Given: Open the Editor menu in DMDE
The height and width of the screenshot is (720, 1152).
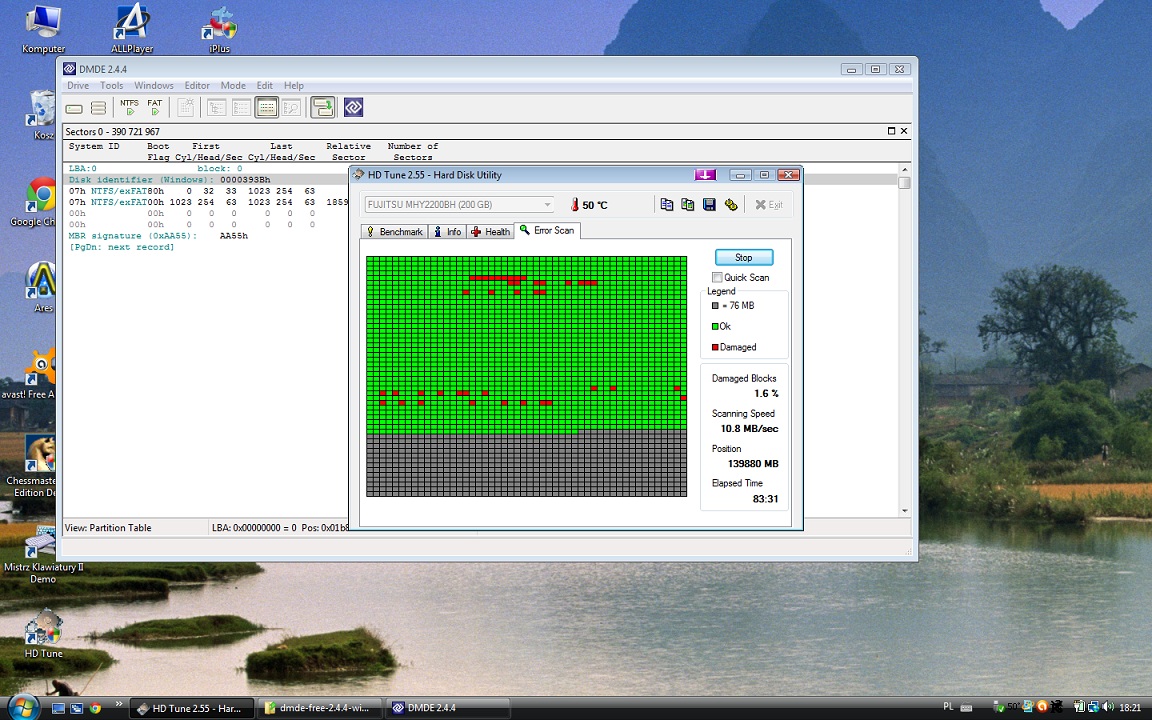Looking at the screenshot, I should (197, 85).
